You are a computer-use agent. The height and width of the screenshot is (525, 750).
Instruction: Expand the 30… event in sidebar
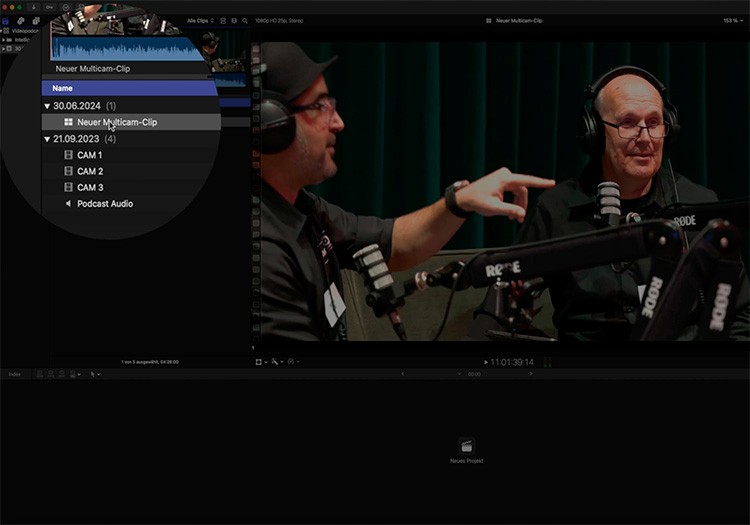coord(3,49)
